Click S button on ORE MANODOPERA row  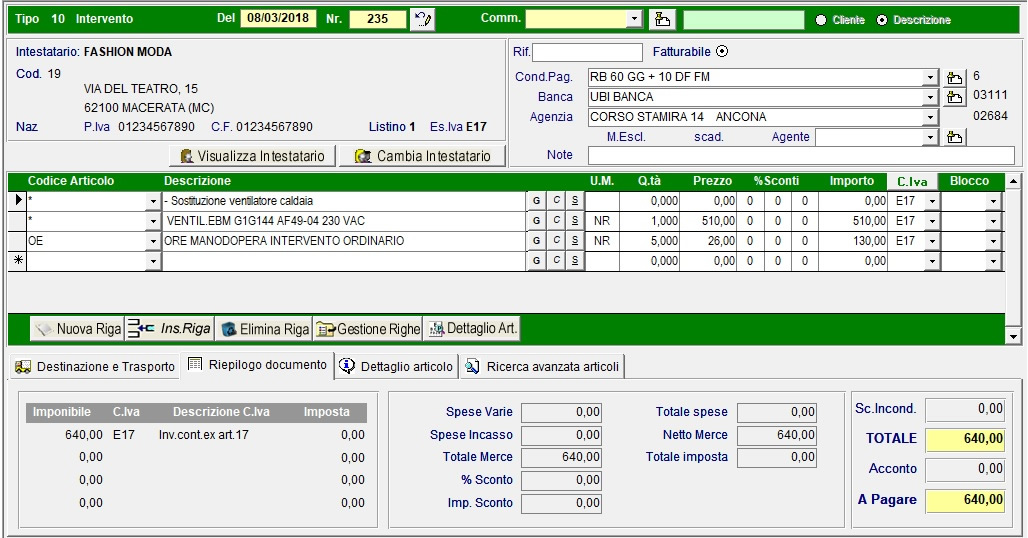(575, 240)
